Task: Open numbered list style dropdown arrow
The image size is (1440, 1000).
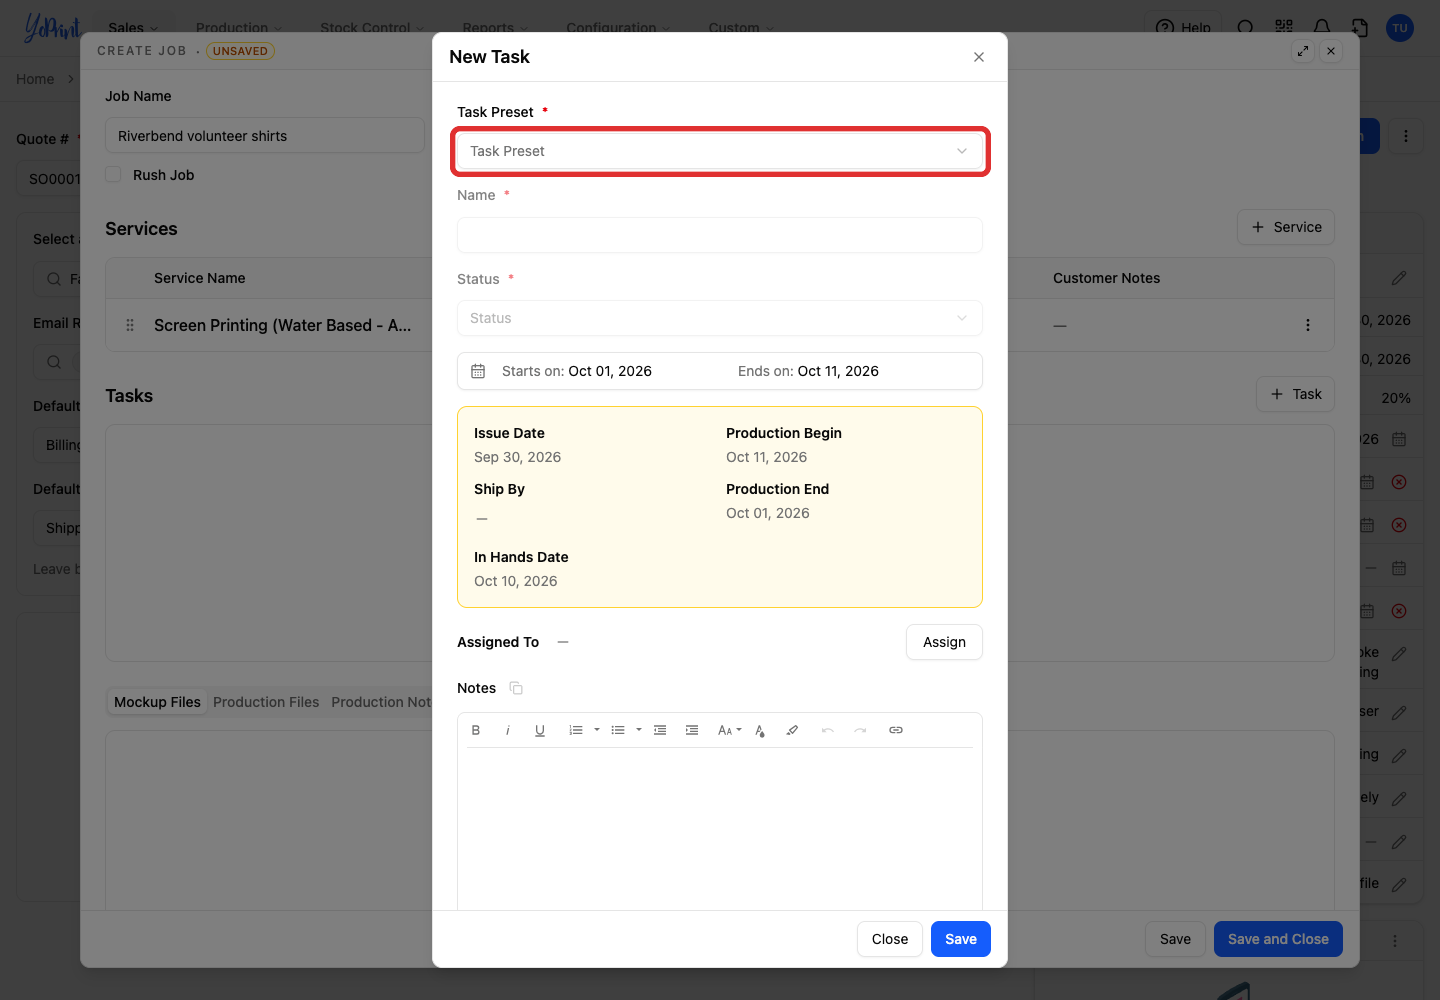Action: click(x=597, y=730)
